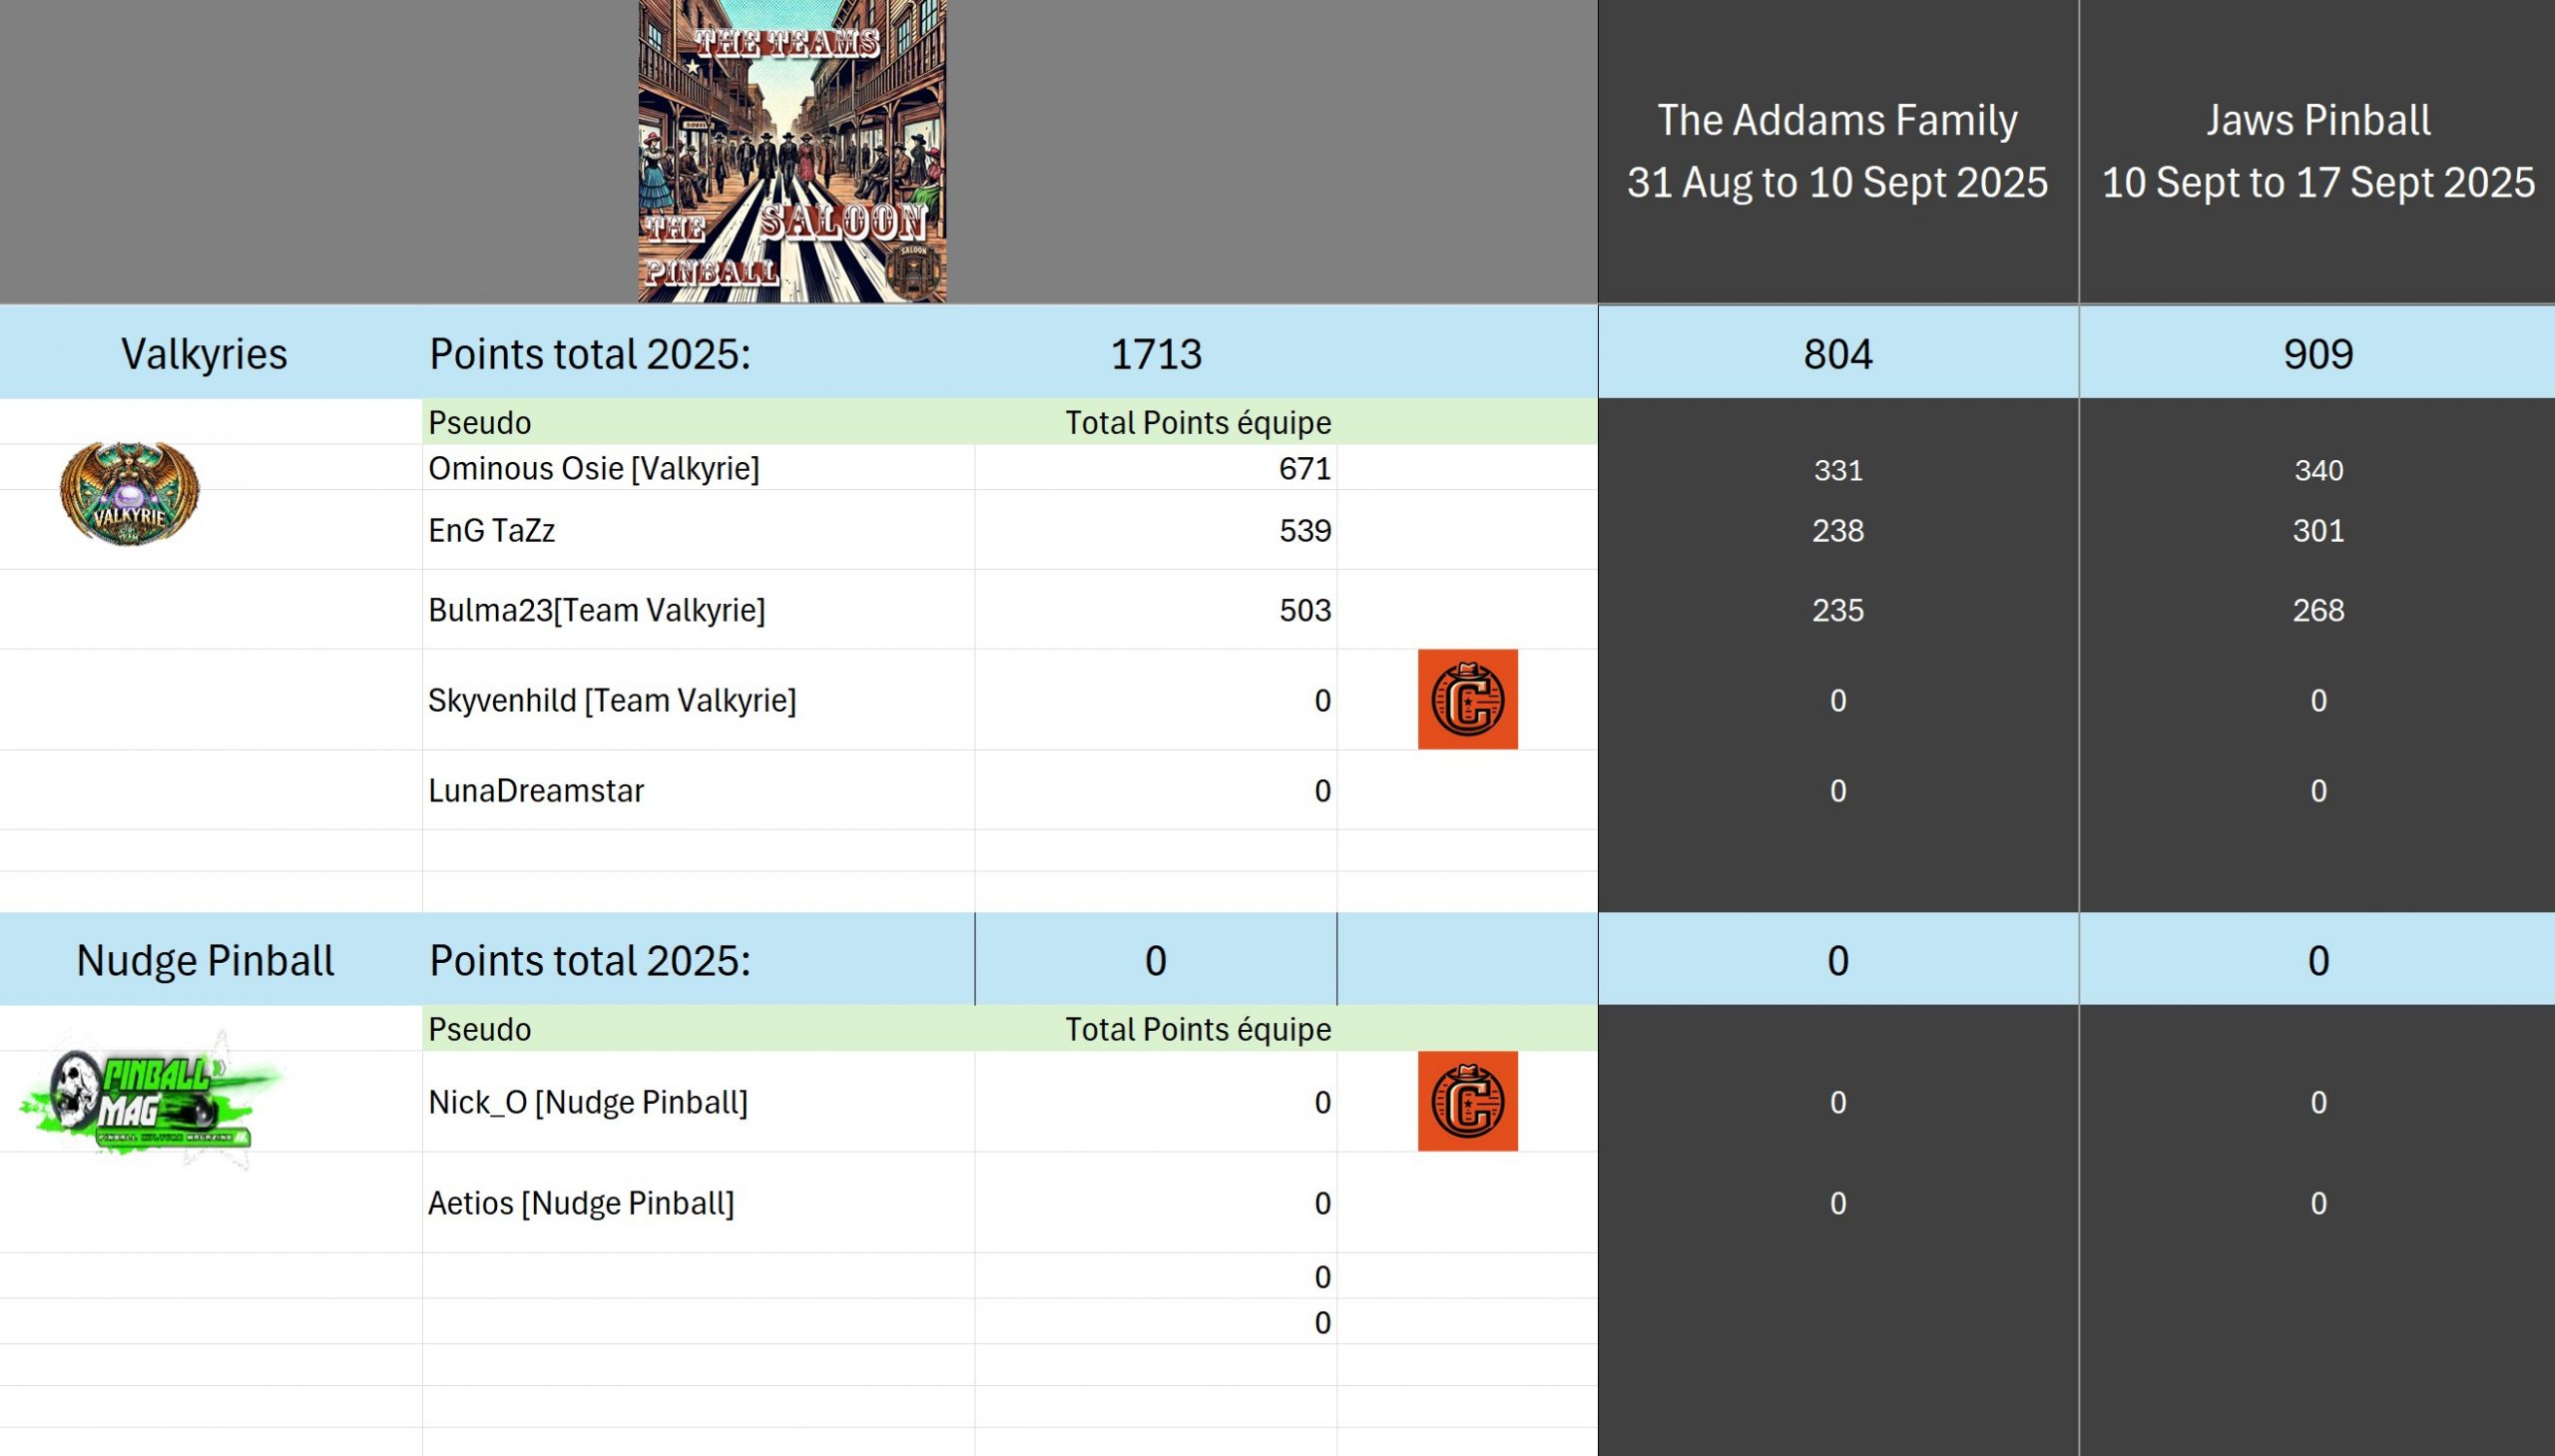2555x1456 pixels.
Task: Click EnG TaZz's total points 539 cell
Action: (1155, 530)
